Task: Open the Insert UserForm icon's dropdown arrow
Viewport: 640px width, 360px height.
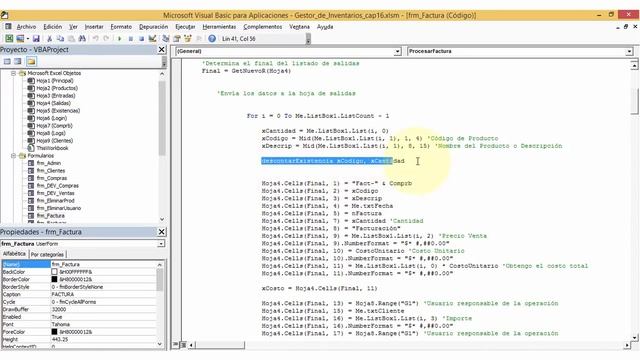Action: tap(27, 38)
